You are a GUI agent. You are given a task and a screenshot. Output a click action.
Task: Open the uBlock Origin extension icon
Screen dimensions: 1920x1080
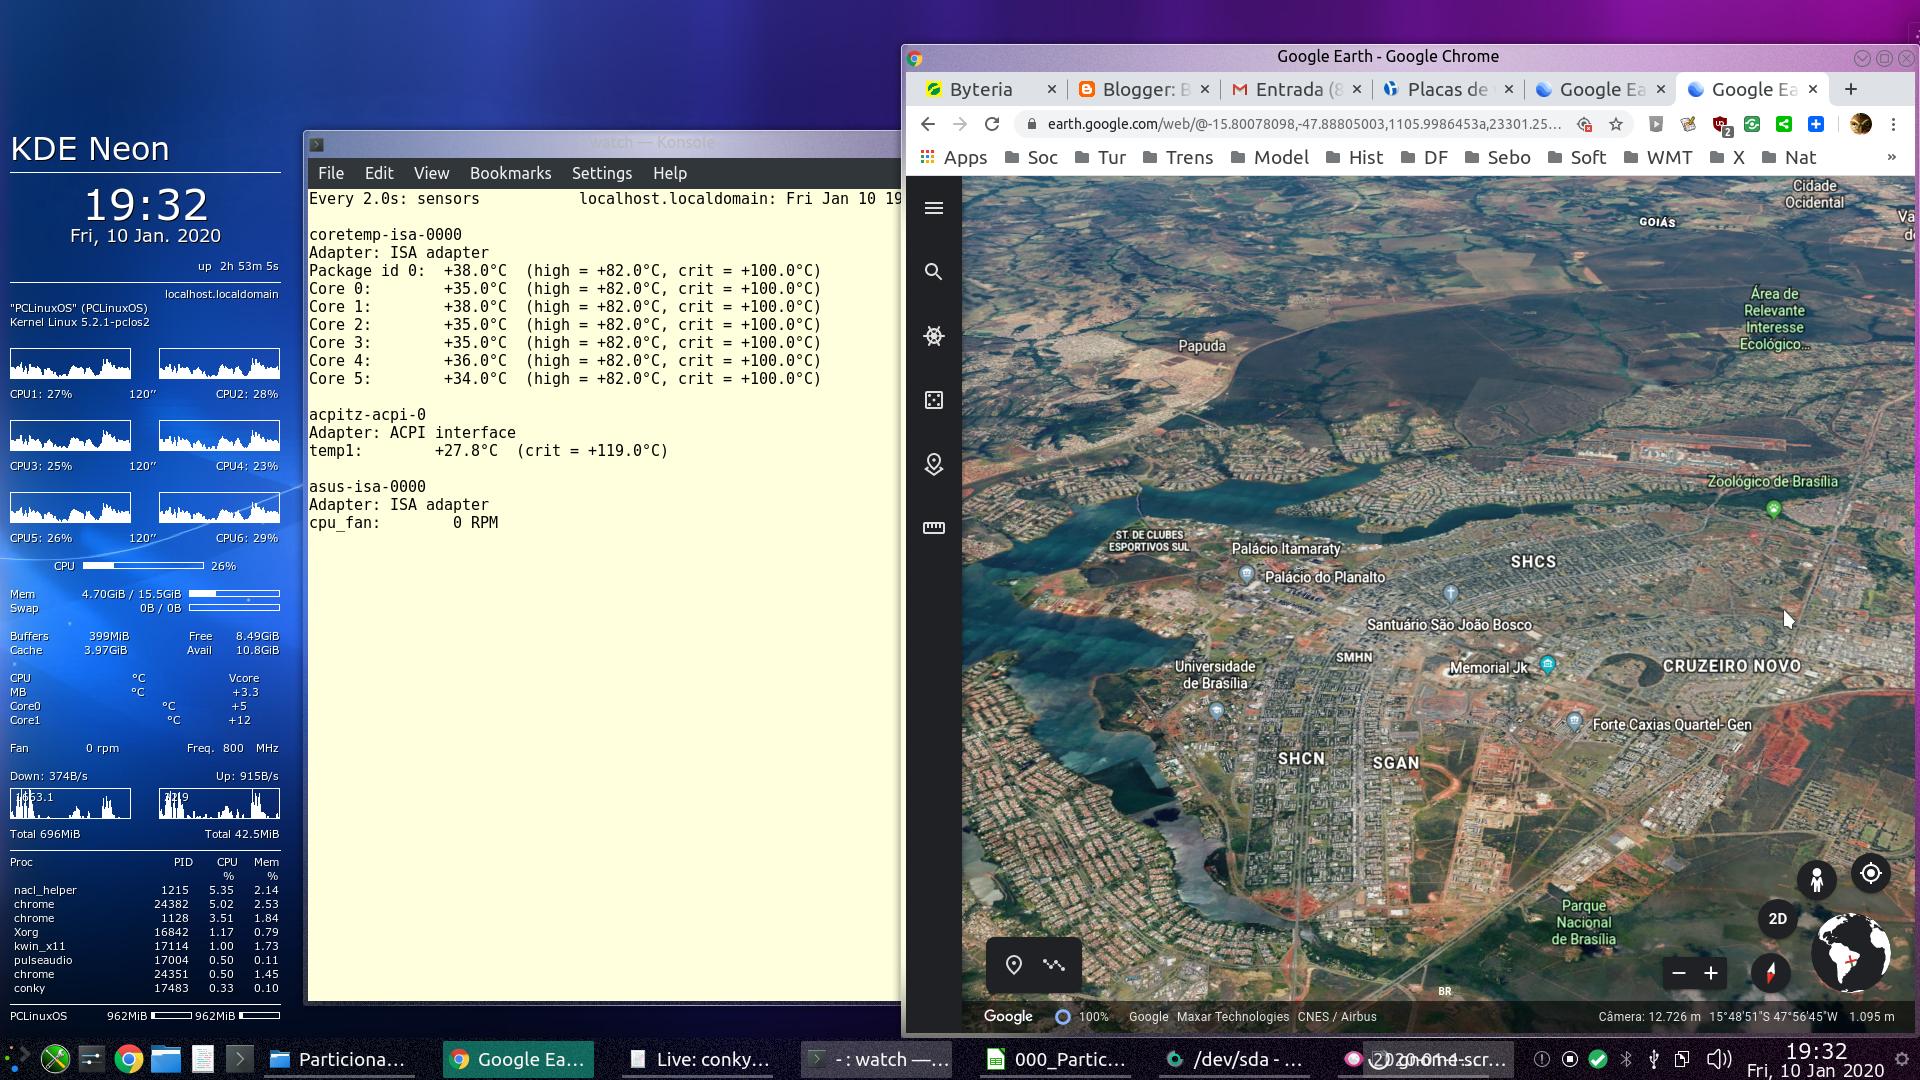coord(1721,124)
